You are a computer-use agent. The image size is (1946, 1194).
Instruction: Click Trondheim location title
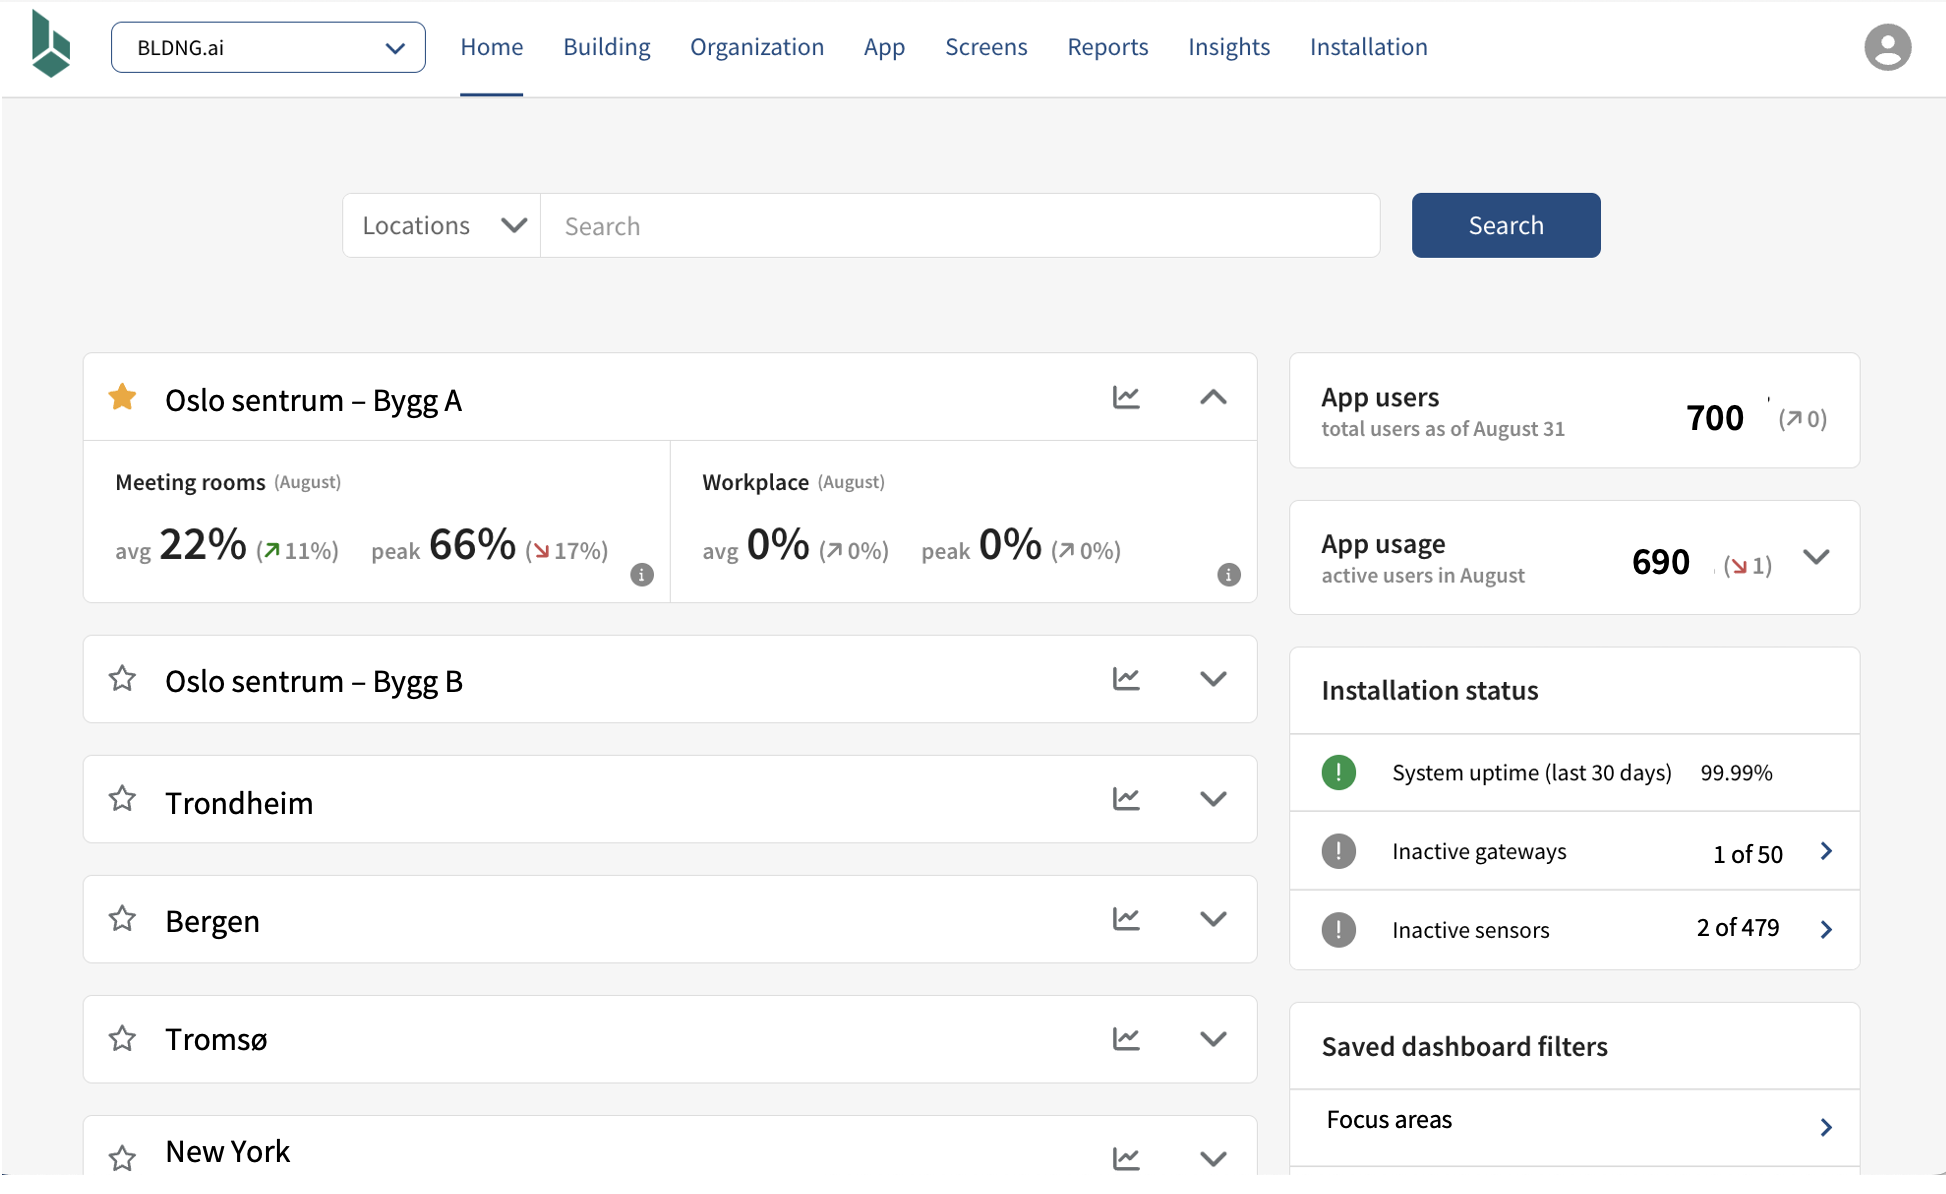[x=239, y=803]
